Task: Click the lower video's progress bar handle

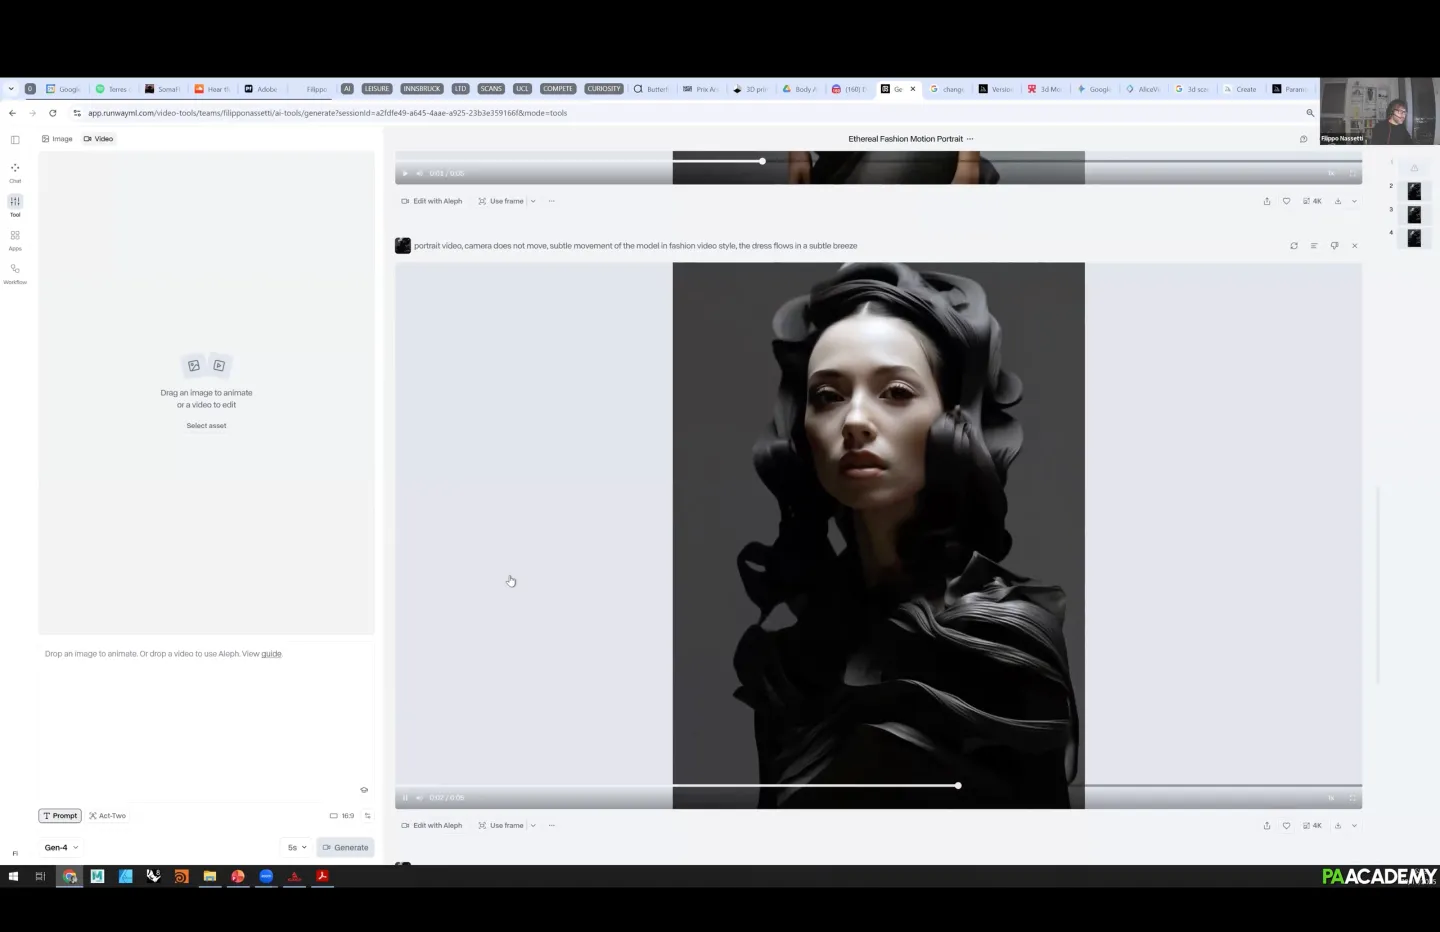Action: [958, 786]
